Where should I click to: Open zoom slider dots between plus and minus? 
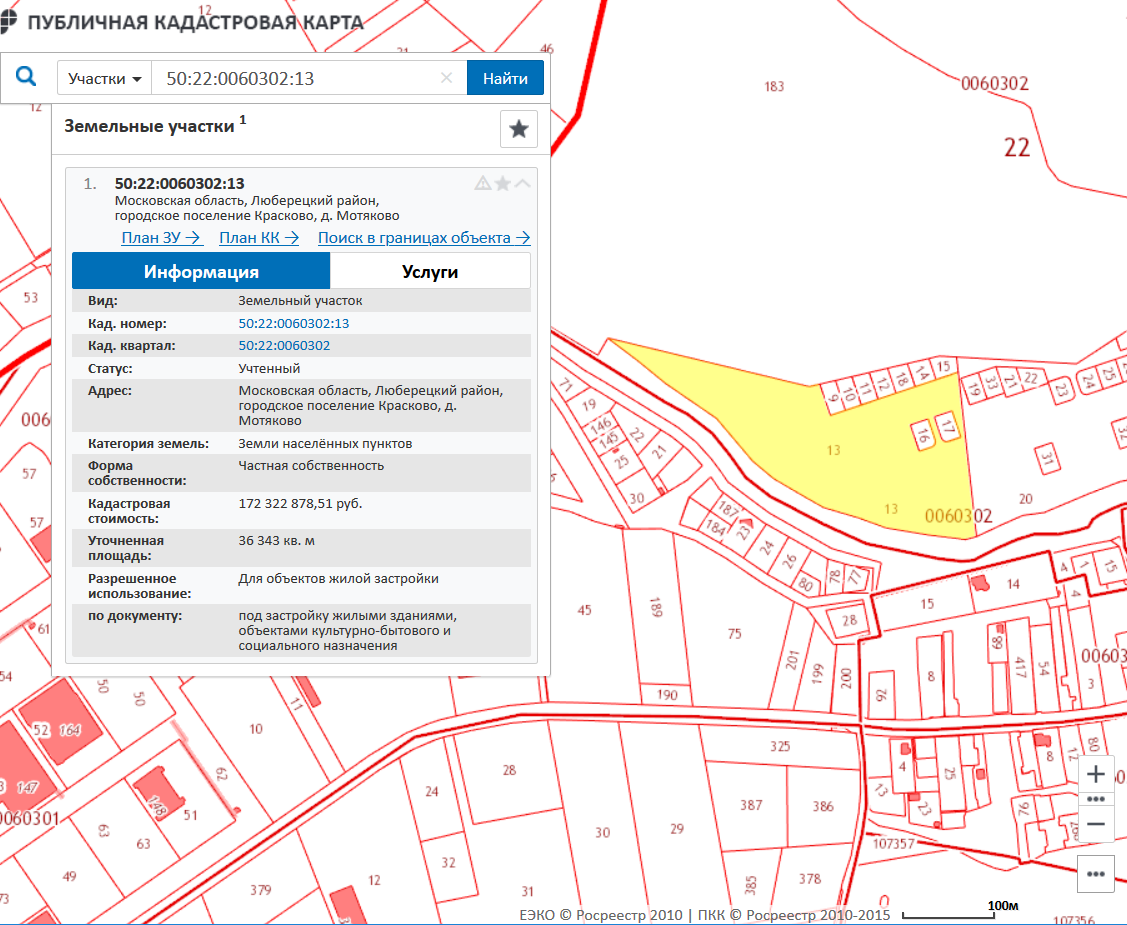coord(1095,799)
